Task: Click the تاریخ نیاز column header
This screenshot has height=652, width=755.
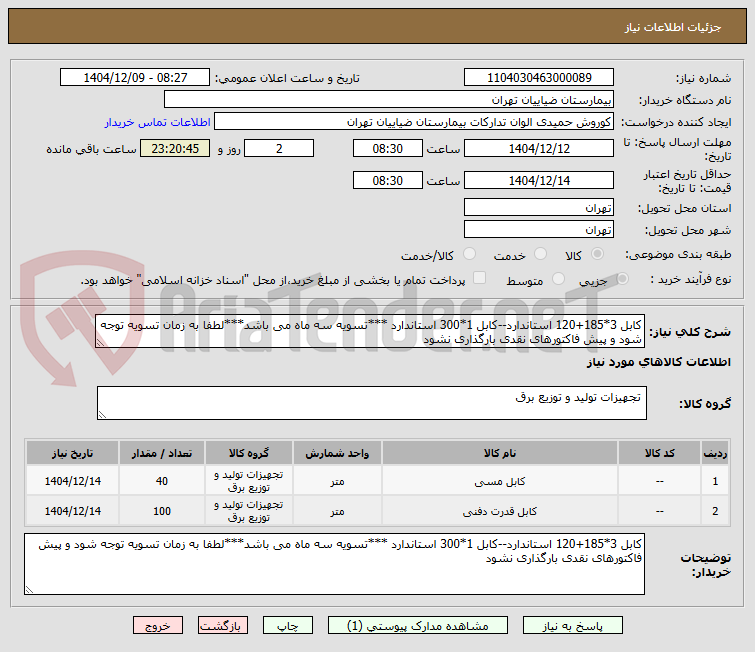Action: click(72, 453)
